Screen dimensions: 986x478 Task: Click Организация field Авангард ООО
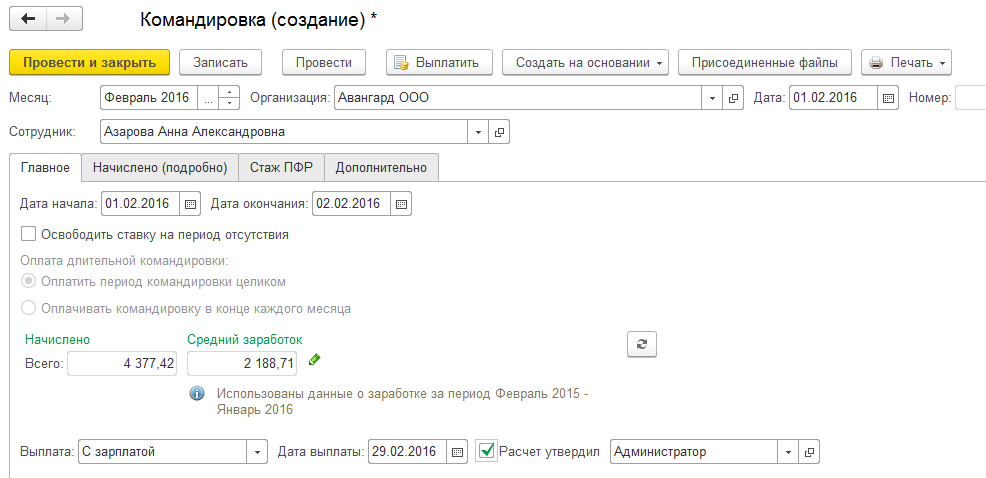tap(519, 98)
